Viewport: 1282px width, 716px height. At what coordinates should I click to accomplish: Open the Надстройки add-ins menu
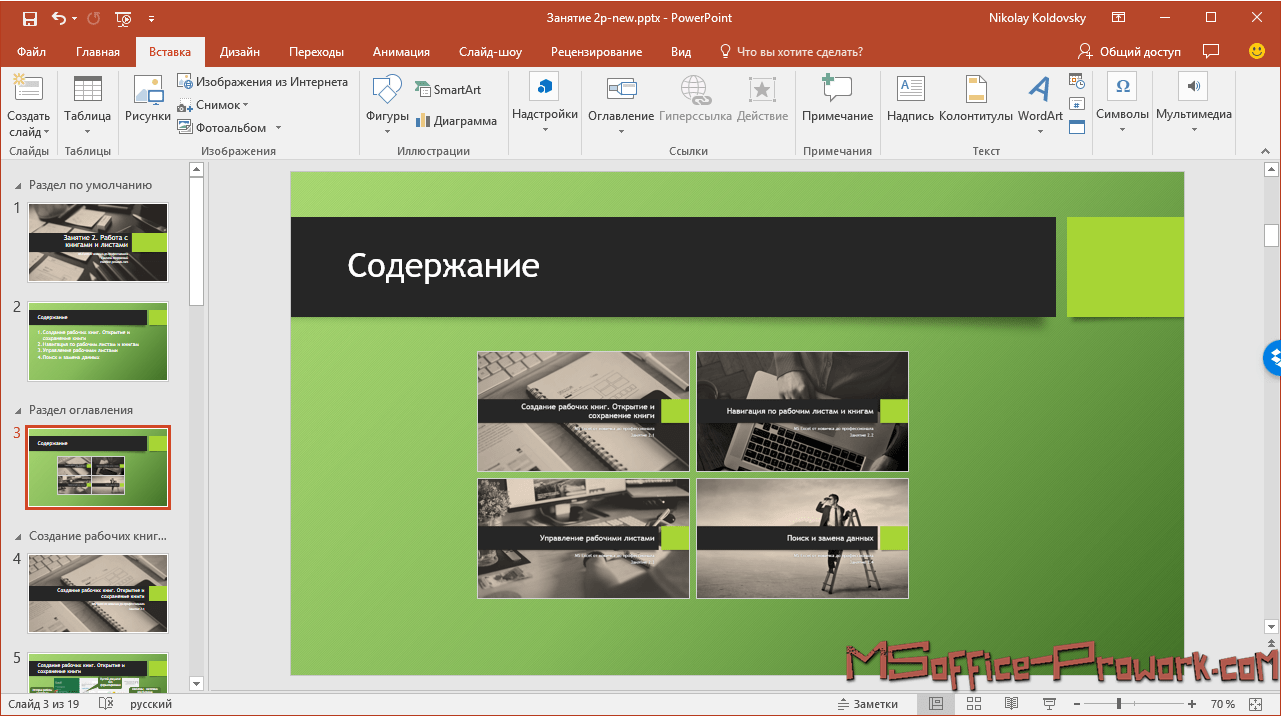(x=545, y=104)
